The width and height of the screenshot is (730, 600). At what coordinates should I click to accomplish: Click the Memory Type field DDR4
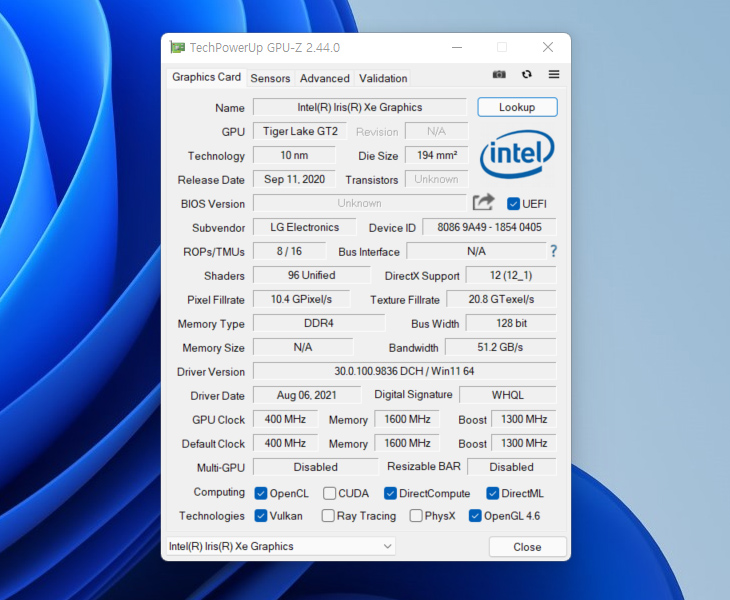pyautogui.click(x=319, y=323)
